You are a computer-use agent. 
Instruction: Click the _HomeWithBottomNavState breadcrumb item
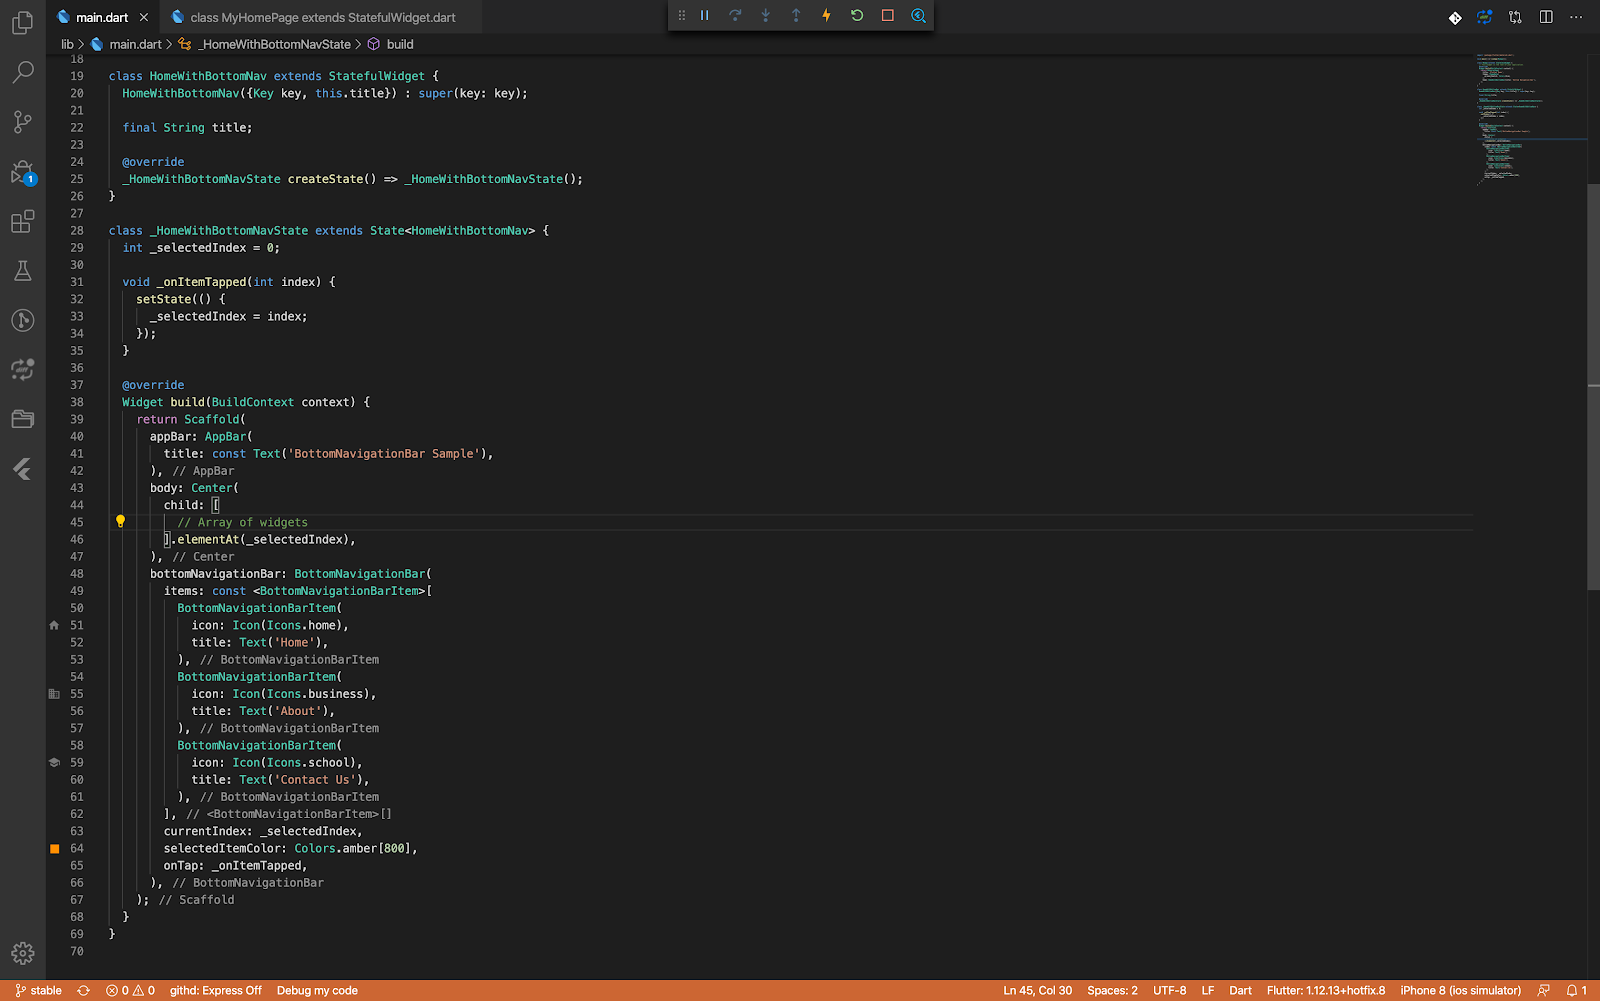coord(275,44)
